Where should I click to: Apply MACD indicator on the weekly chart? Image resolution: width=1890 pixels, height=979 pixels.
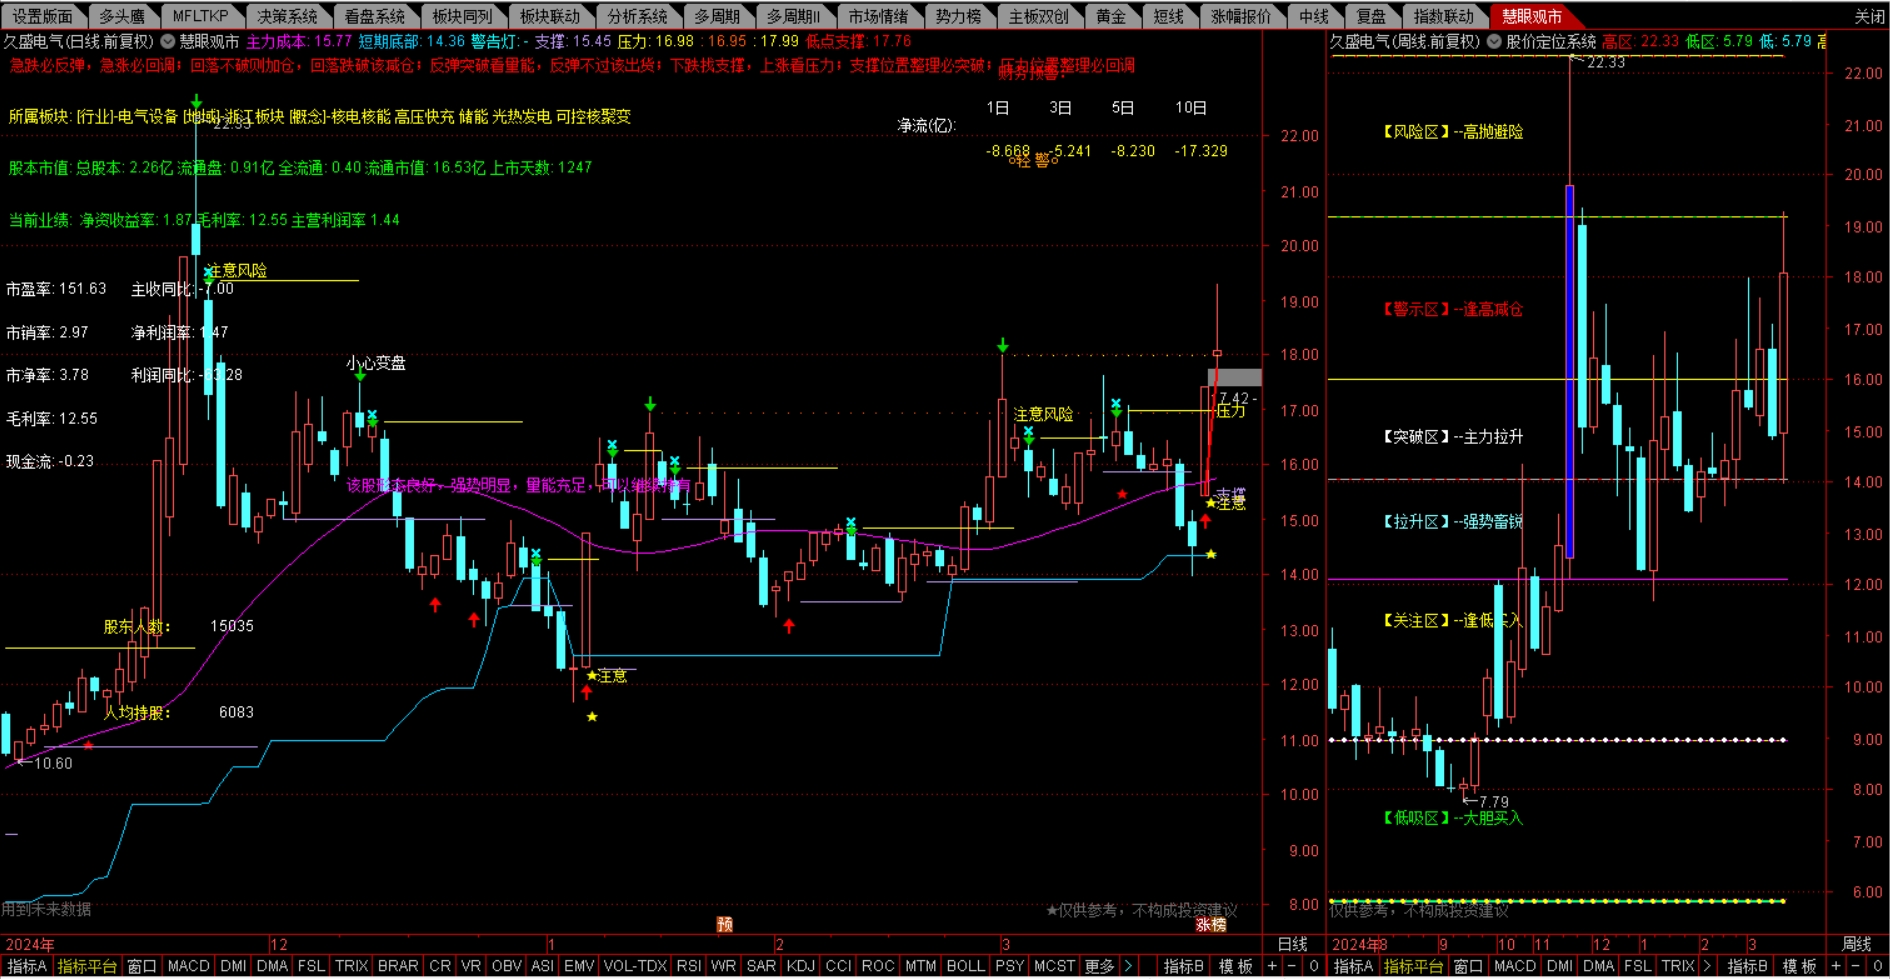[x=1514, y=966]
